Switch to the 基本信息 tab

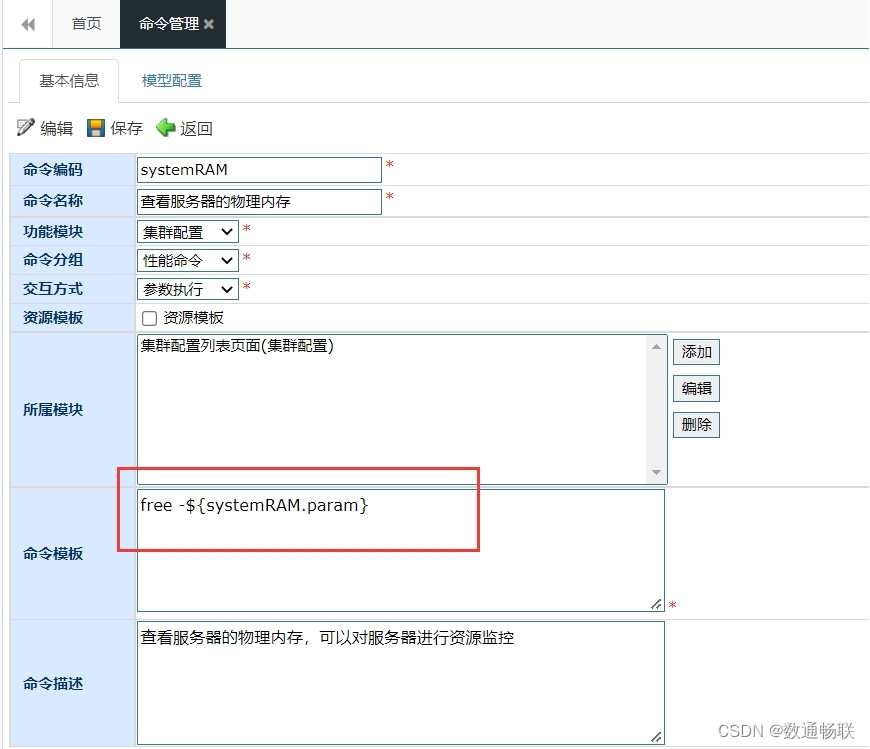pyautogui.click(x=69, y=81)
